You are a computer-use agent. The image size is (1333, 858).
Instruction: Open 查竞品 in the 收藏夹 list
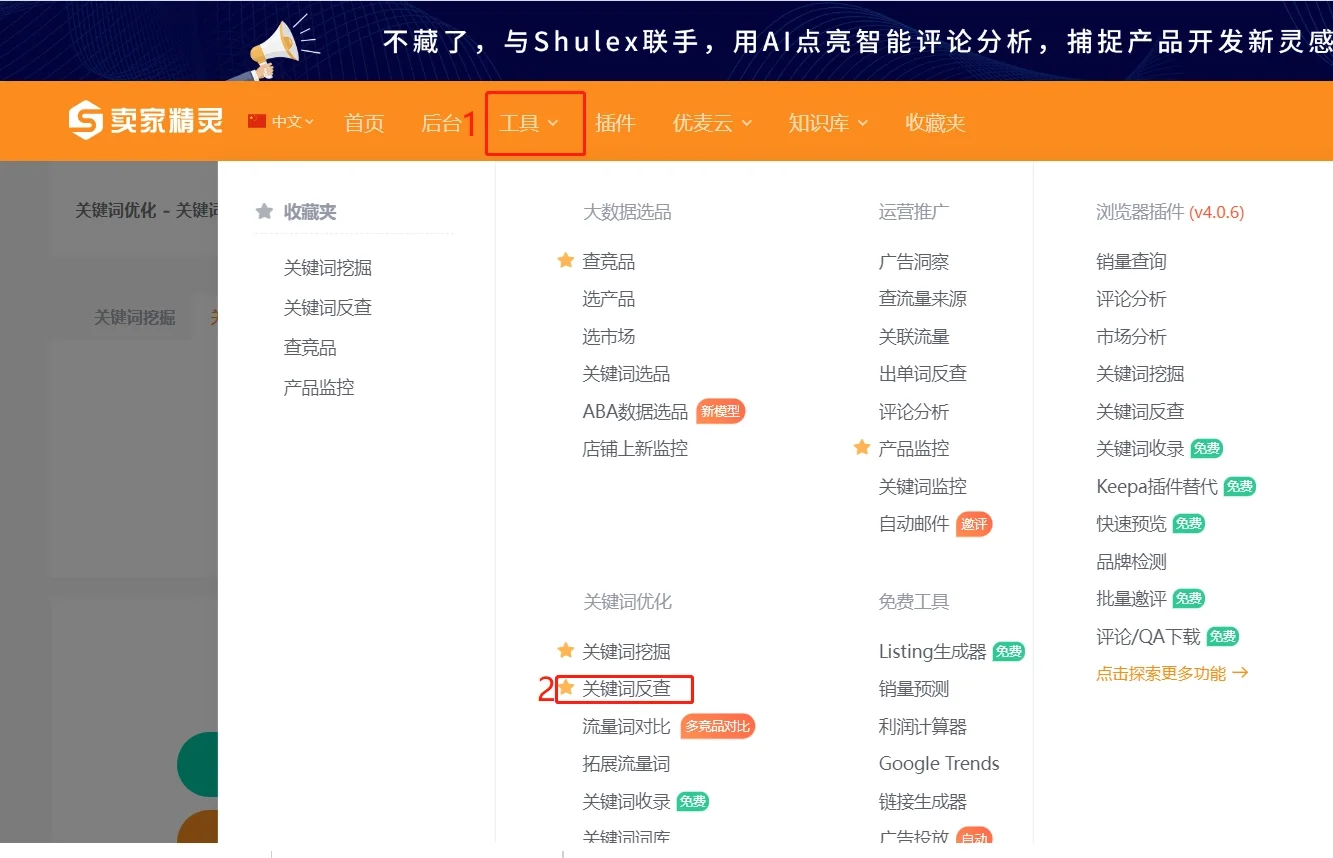310,348
